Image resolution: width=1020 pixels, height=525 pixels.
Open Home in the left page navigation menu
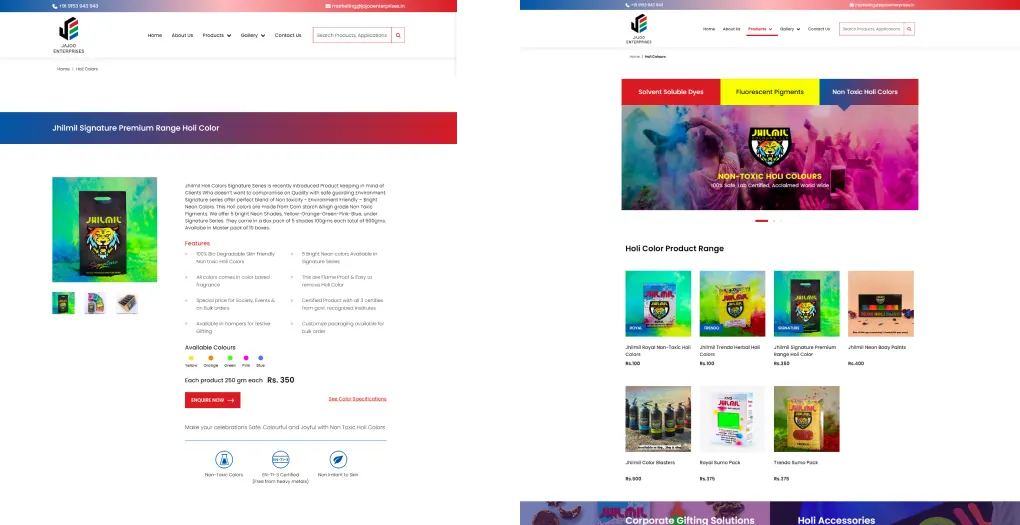[155, 35]
